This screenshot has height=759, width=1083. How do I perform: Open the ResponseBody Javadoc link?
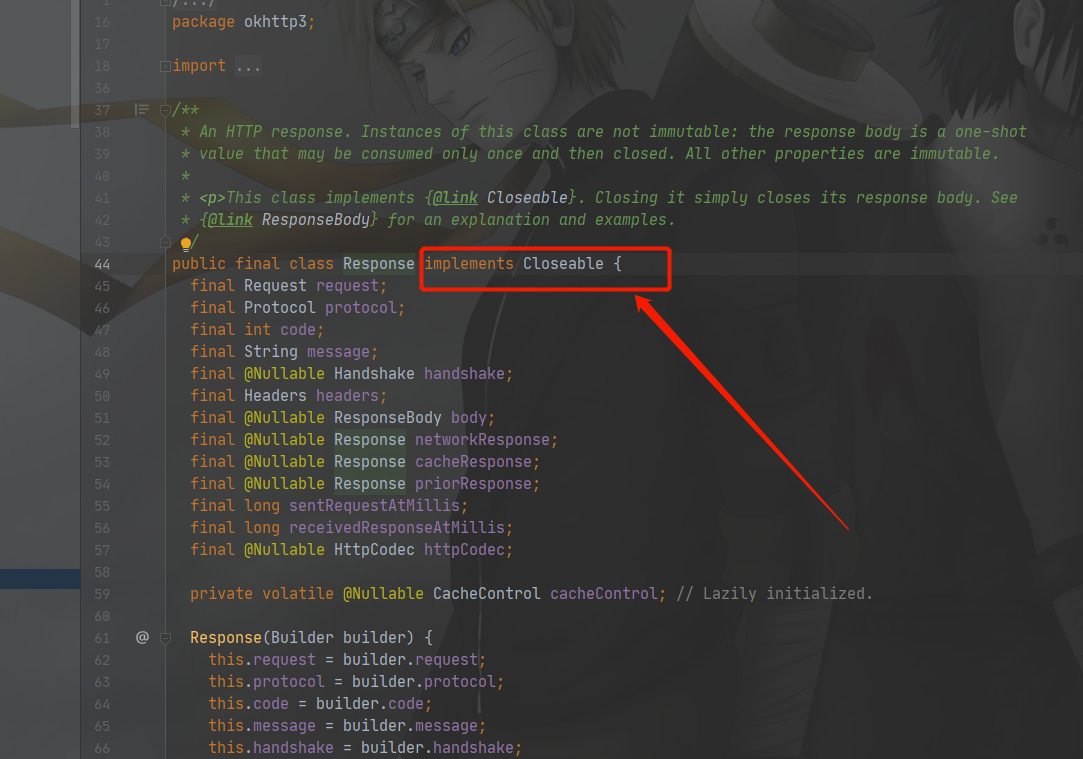[x=316, y=220]
